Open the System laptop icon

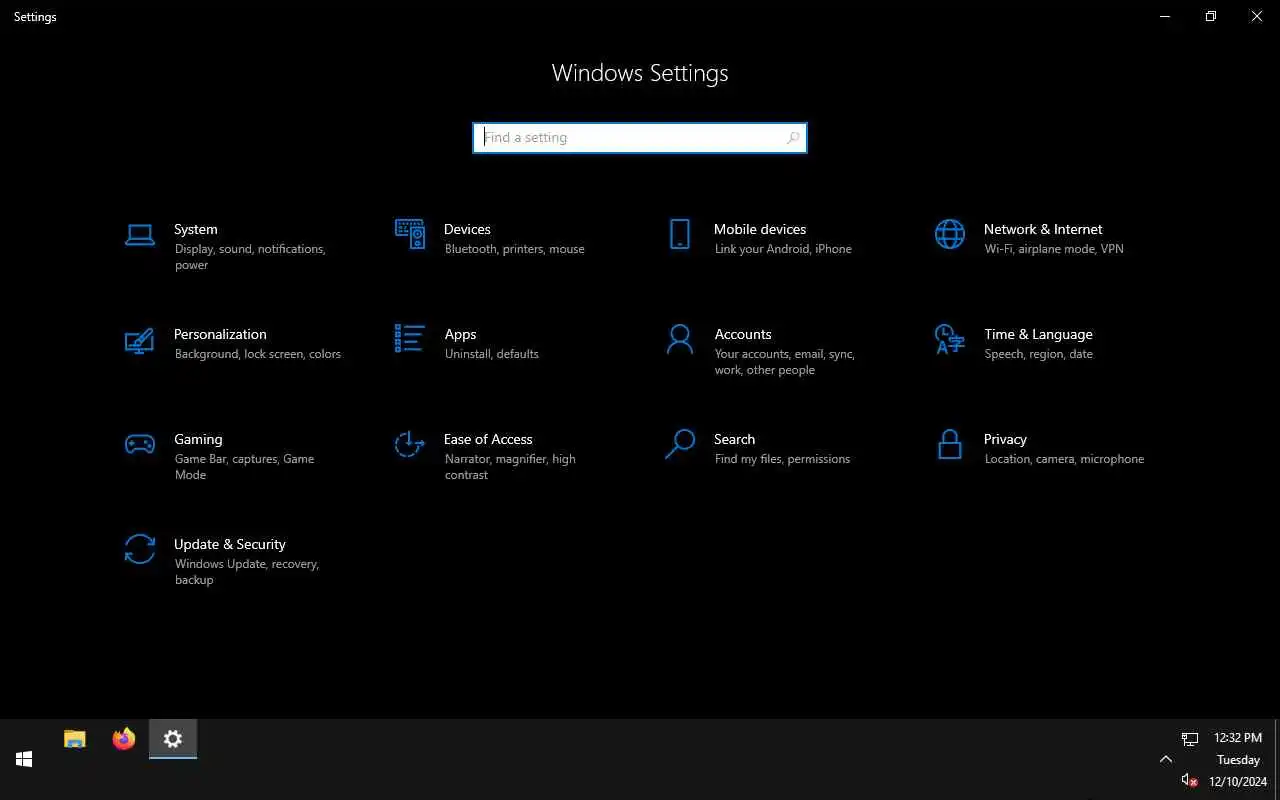tap(140, 235)
